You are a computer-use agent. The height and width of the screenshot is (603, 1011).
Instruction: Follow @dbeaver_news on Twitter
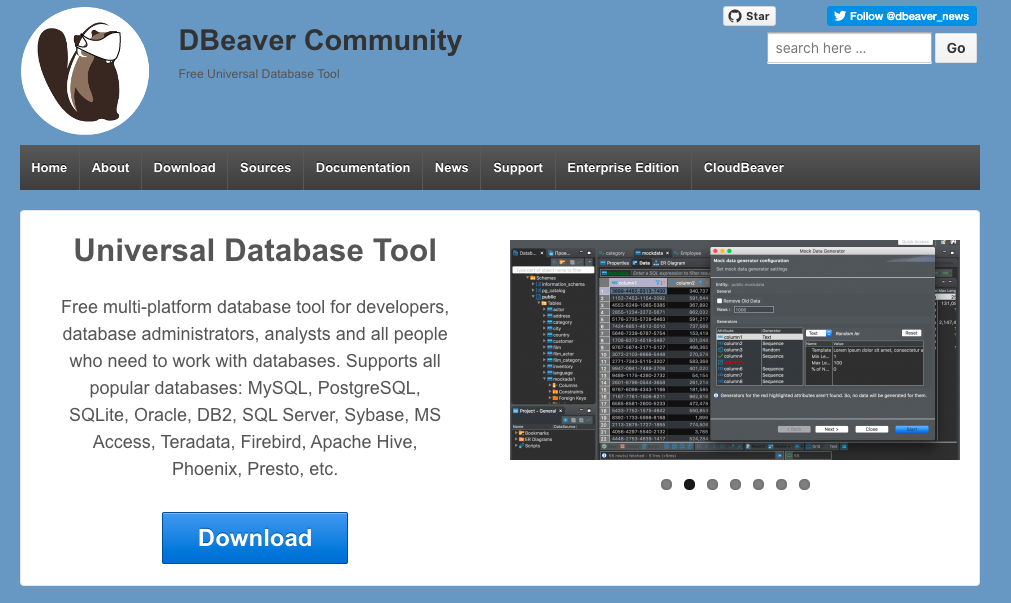pyautogui.click(x=901, y=16)
